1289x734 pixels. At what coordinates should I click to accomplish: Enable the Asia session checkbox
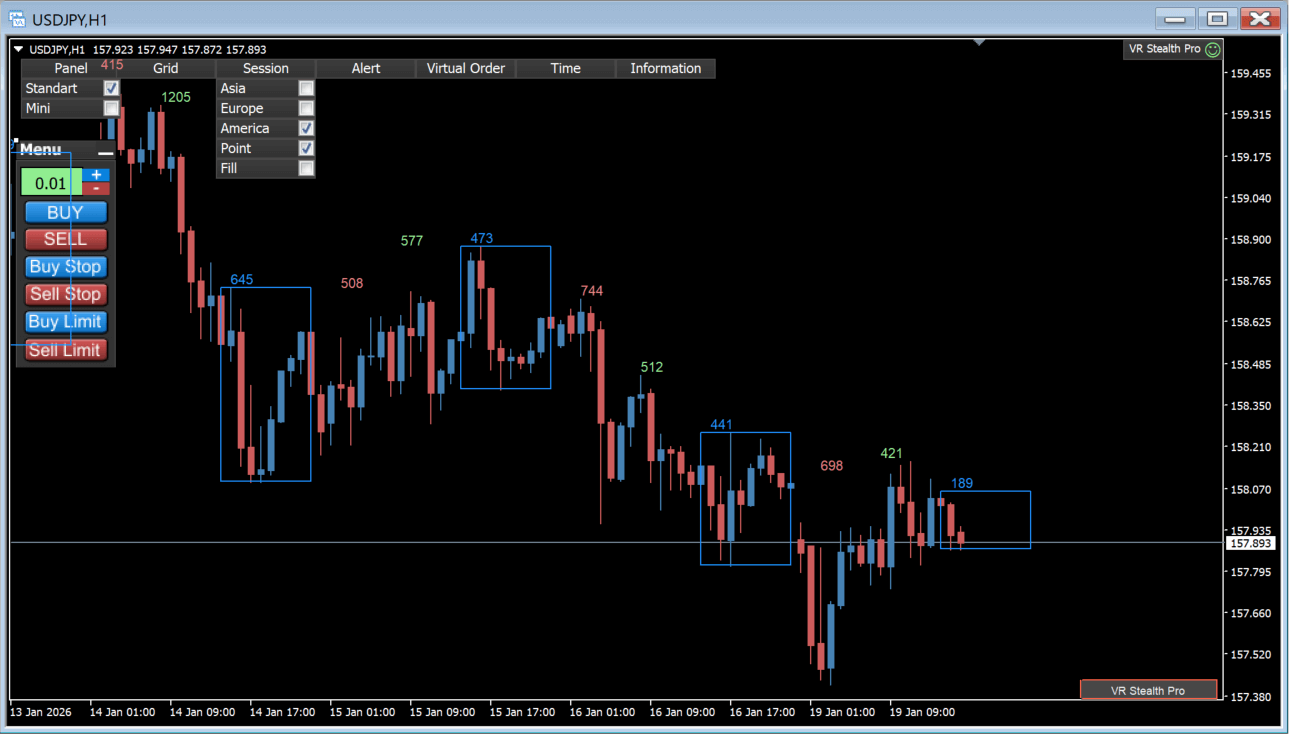pyautogui.click(x=306, y=88)
